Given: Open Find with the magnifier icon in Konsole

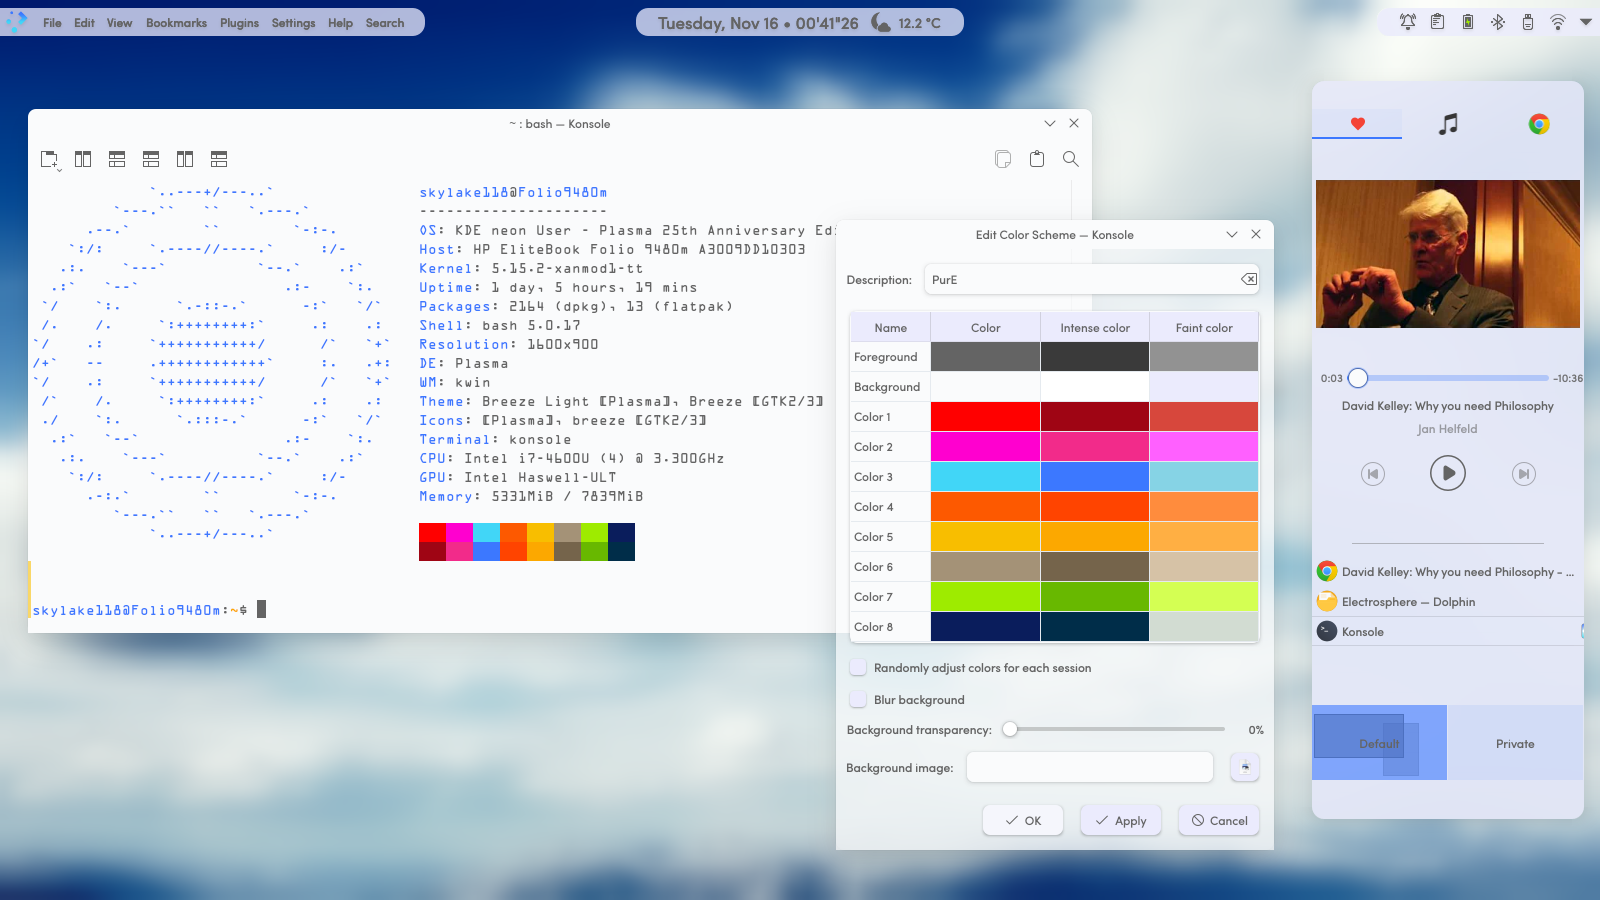Looking at the screenshot, I should (1071, 159).
